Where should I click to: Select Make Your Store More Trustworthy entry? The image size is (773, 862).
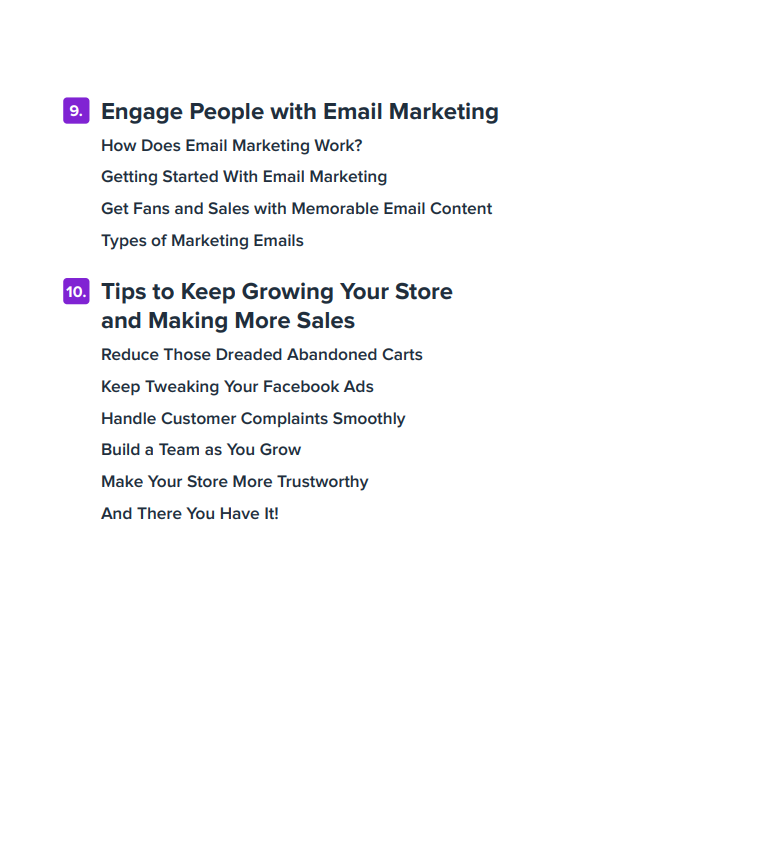(234, 482)
